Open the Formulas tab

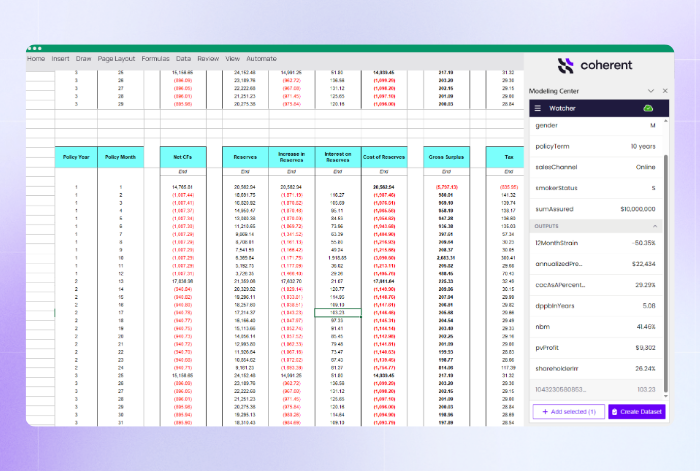155,59
